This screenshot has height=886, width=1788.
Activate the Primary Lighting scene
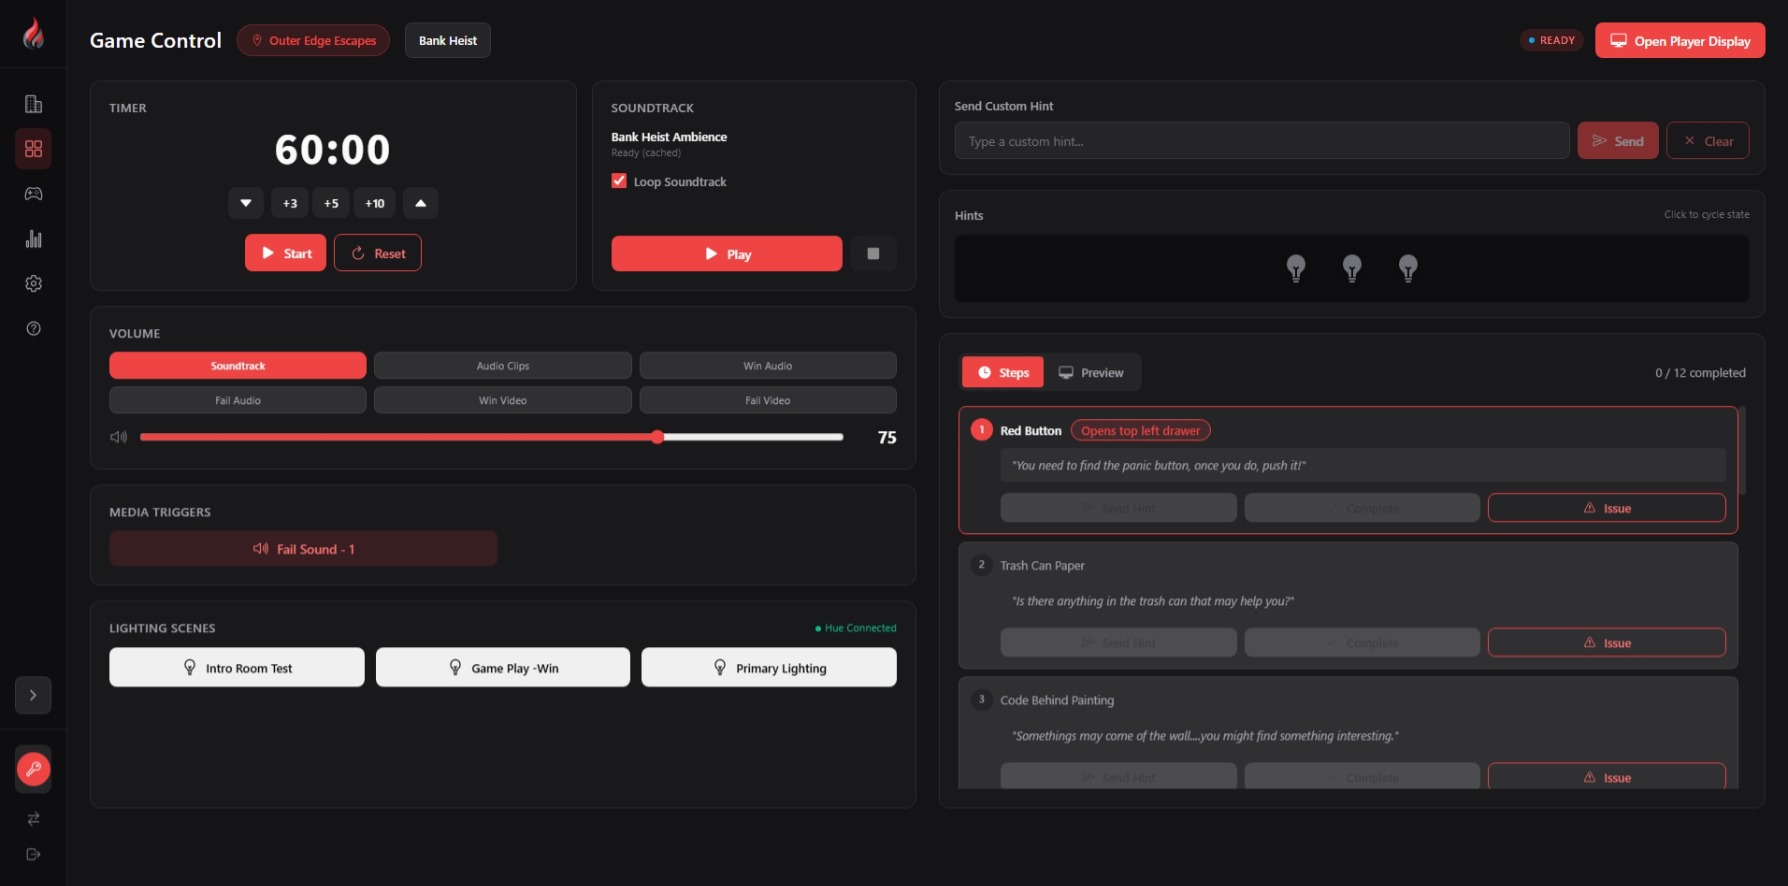click(x=769, y=668)
